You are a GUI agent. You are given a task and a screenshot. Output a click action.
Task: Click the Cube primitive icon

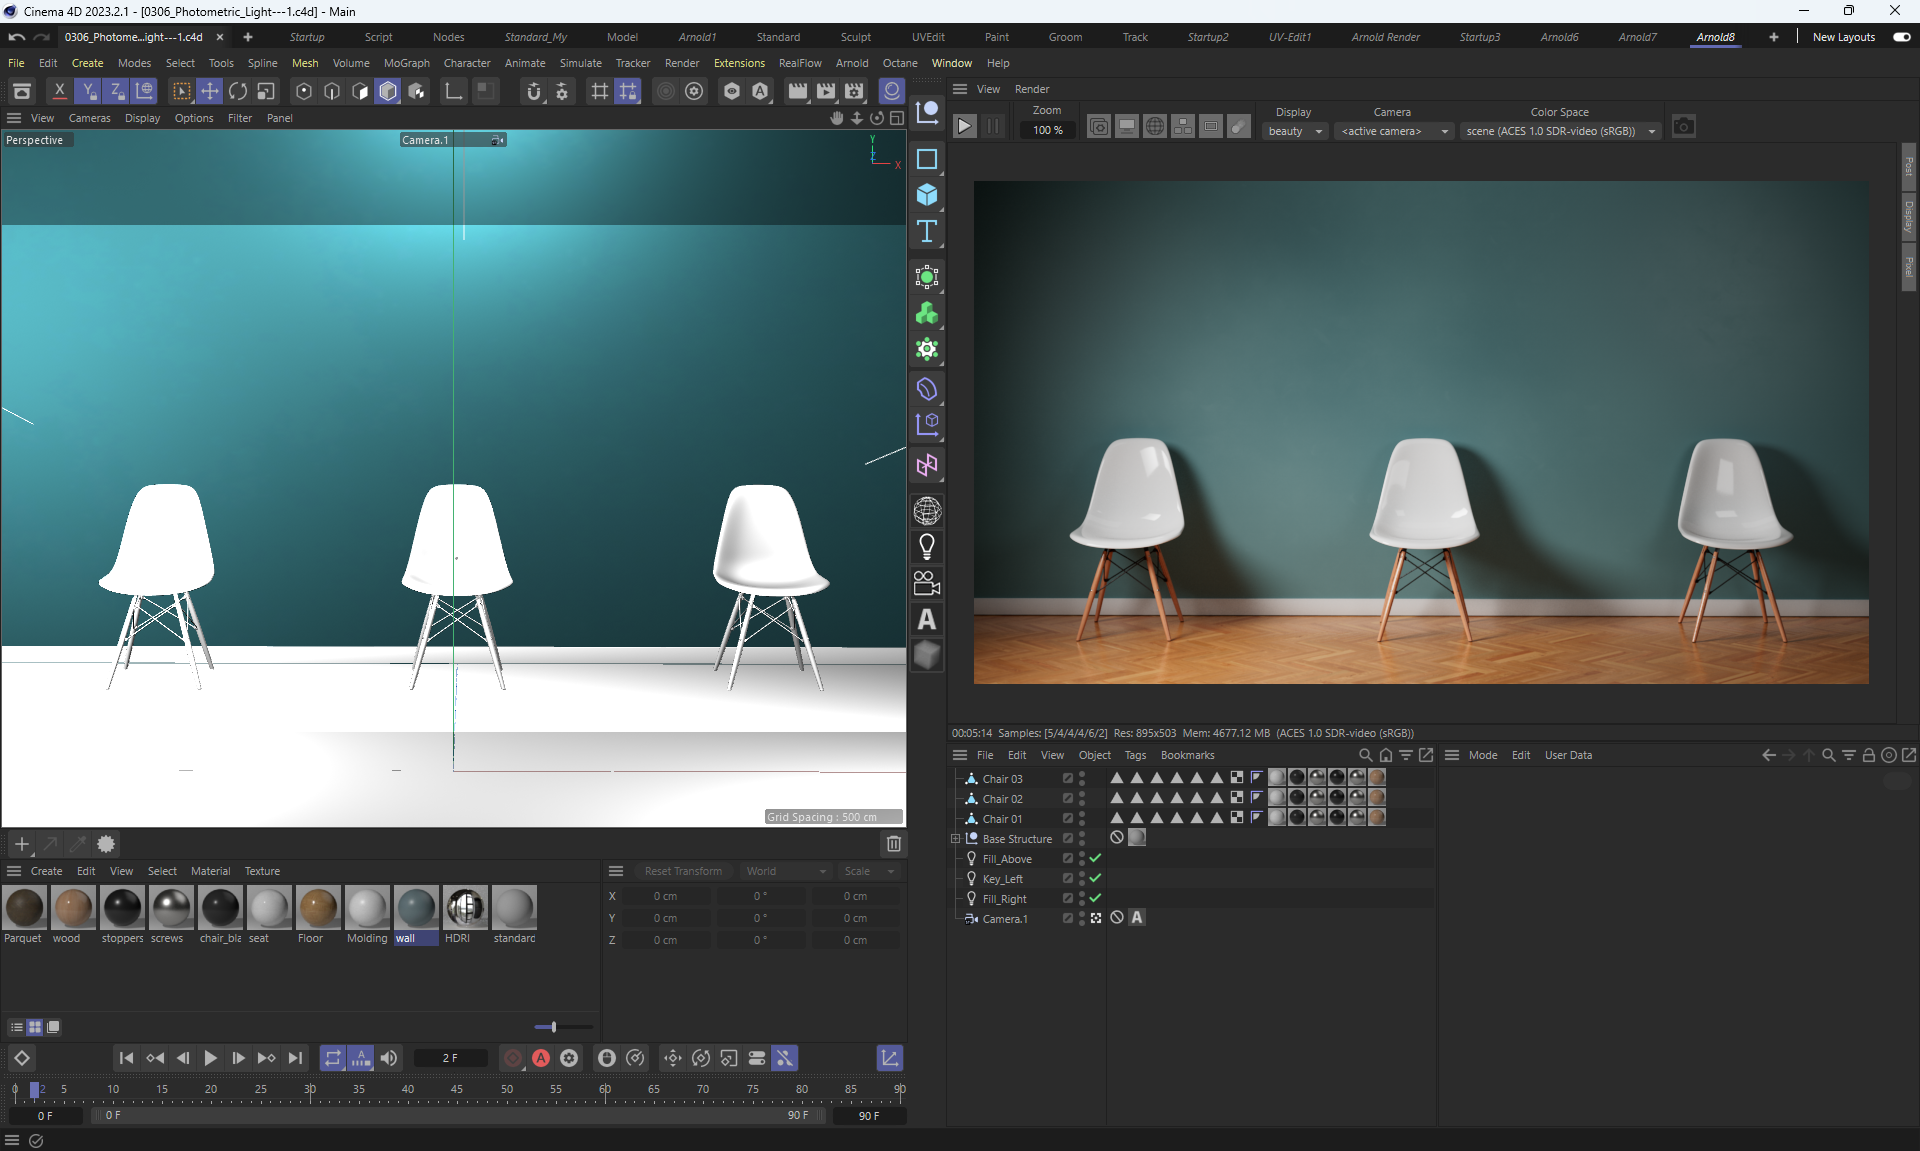927,195
